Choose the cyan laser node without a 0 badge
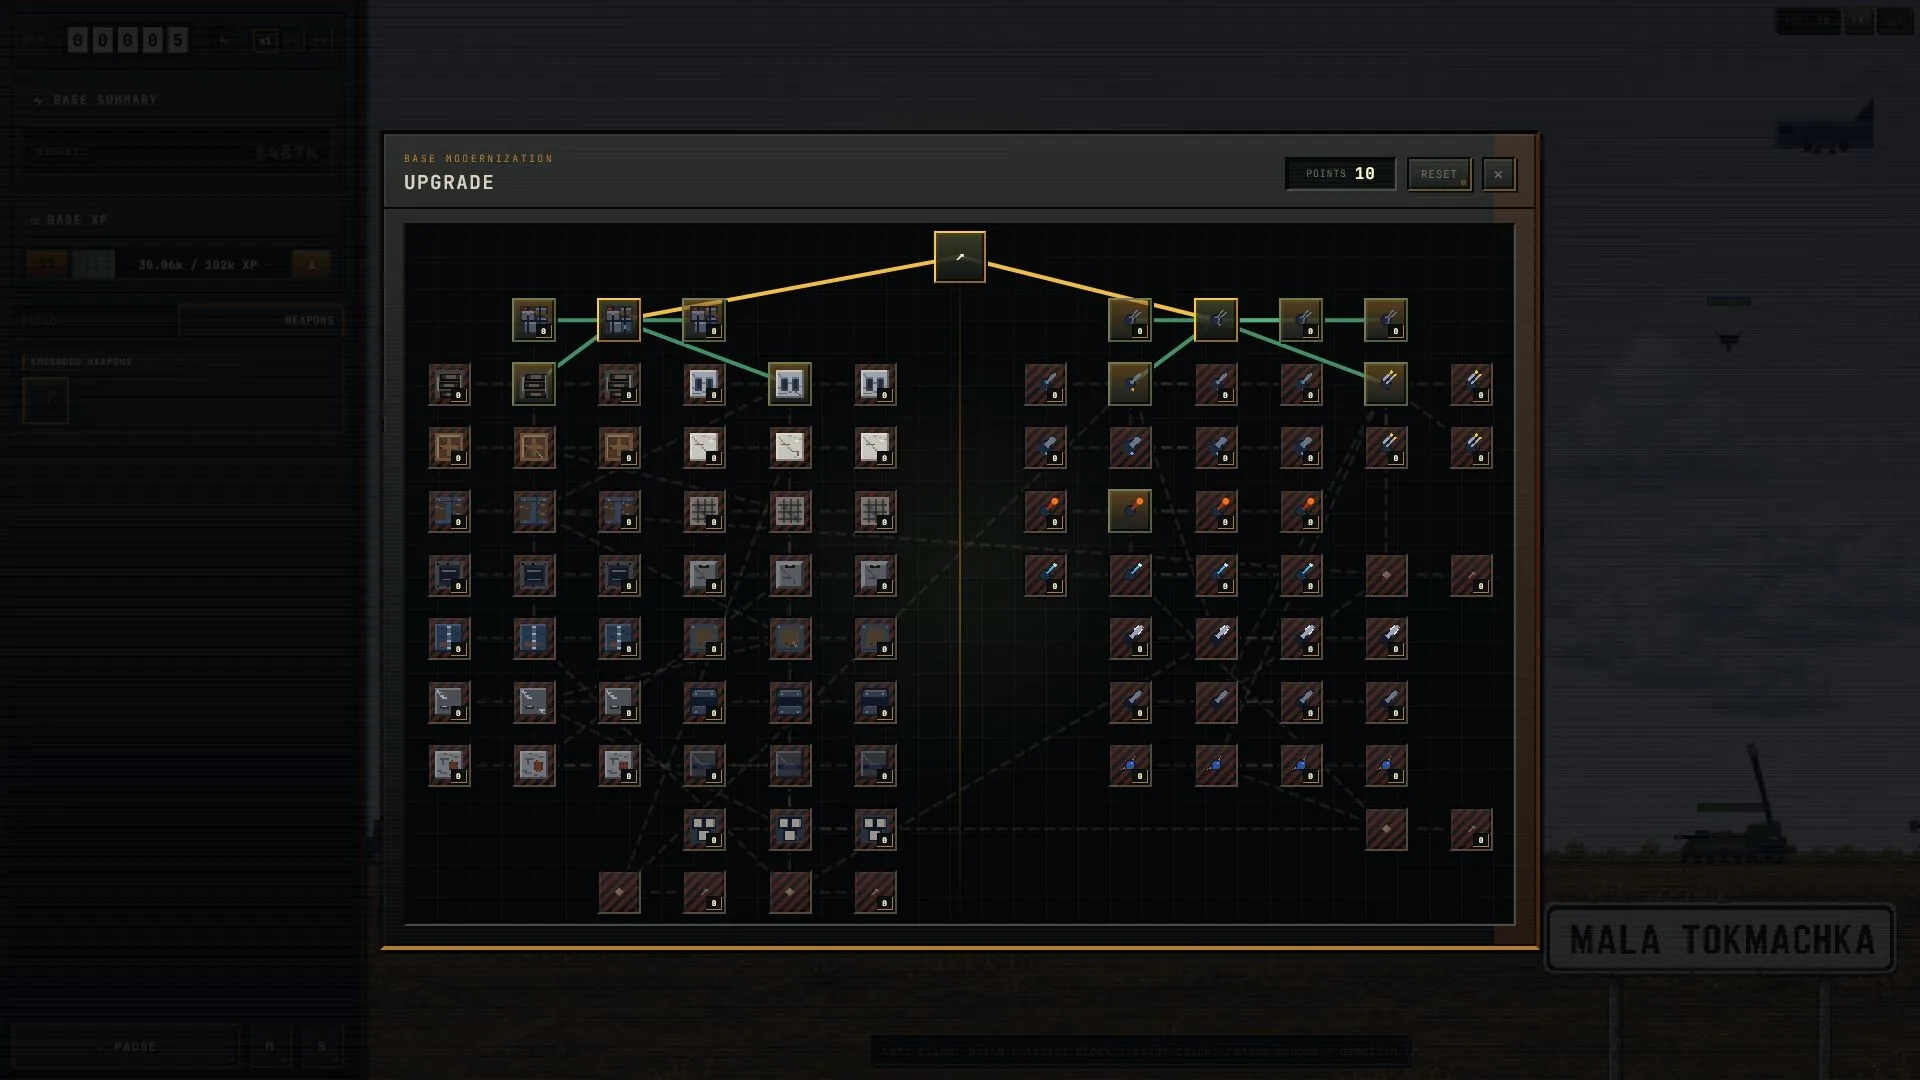1920x1080 pixels. 1130,575
